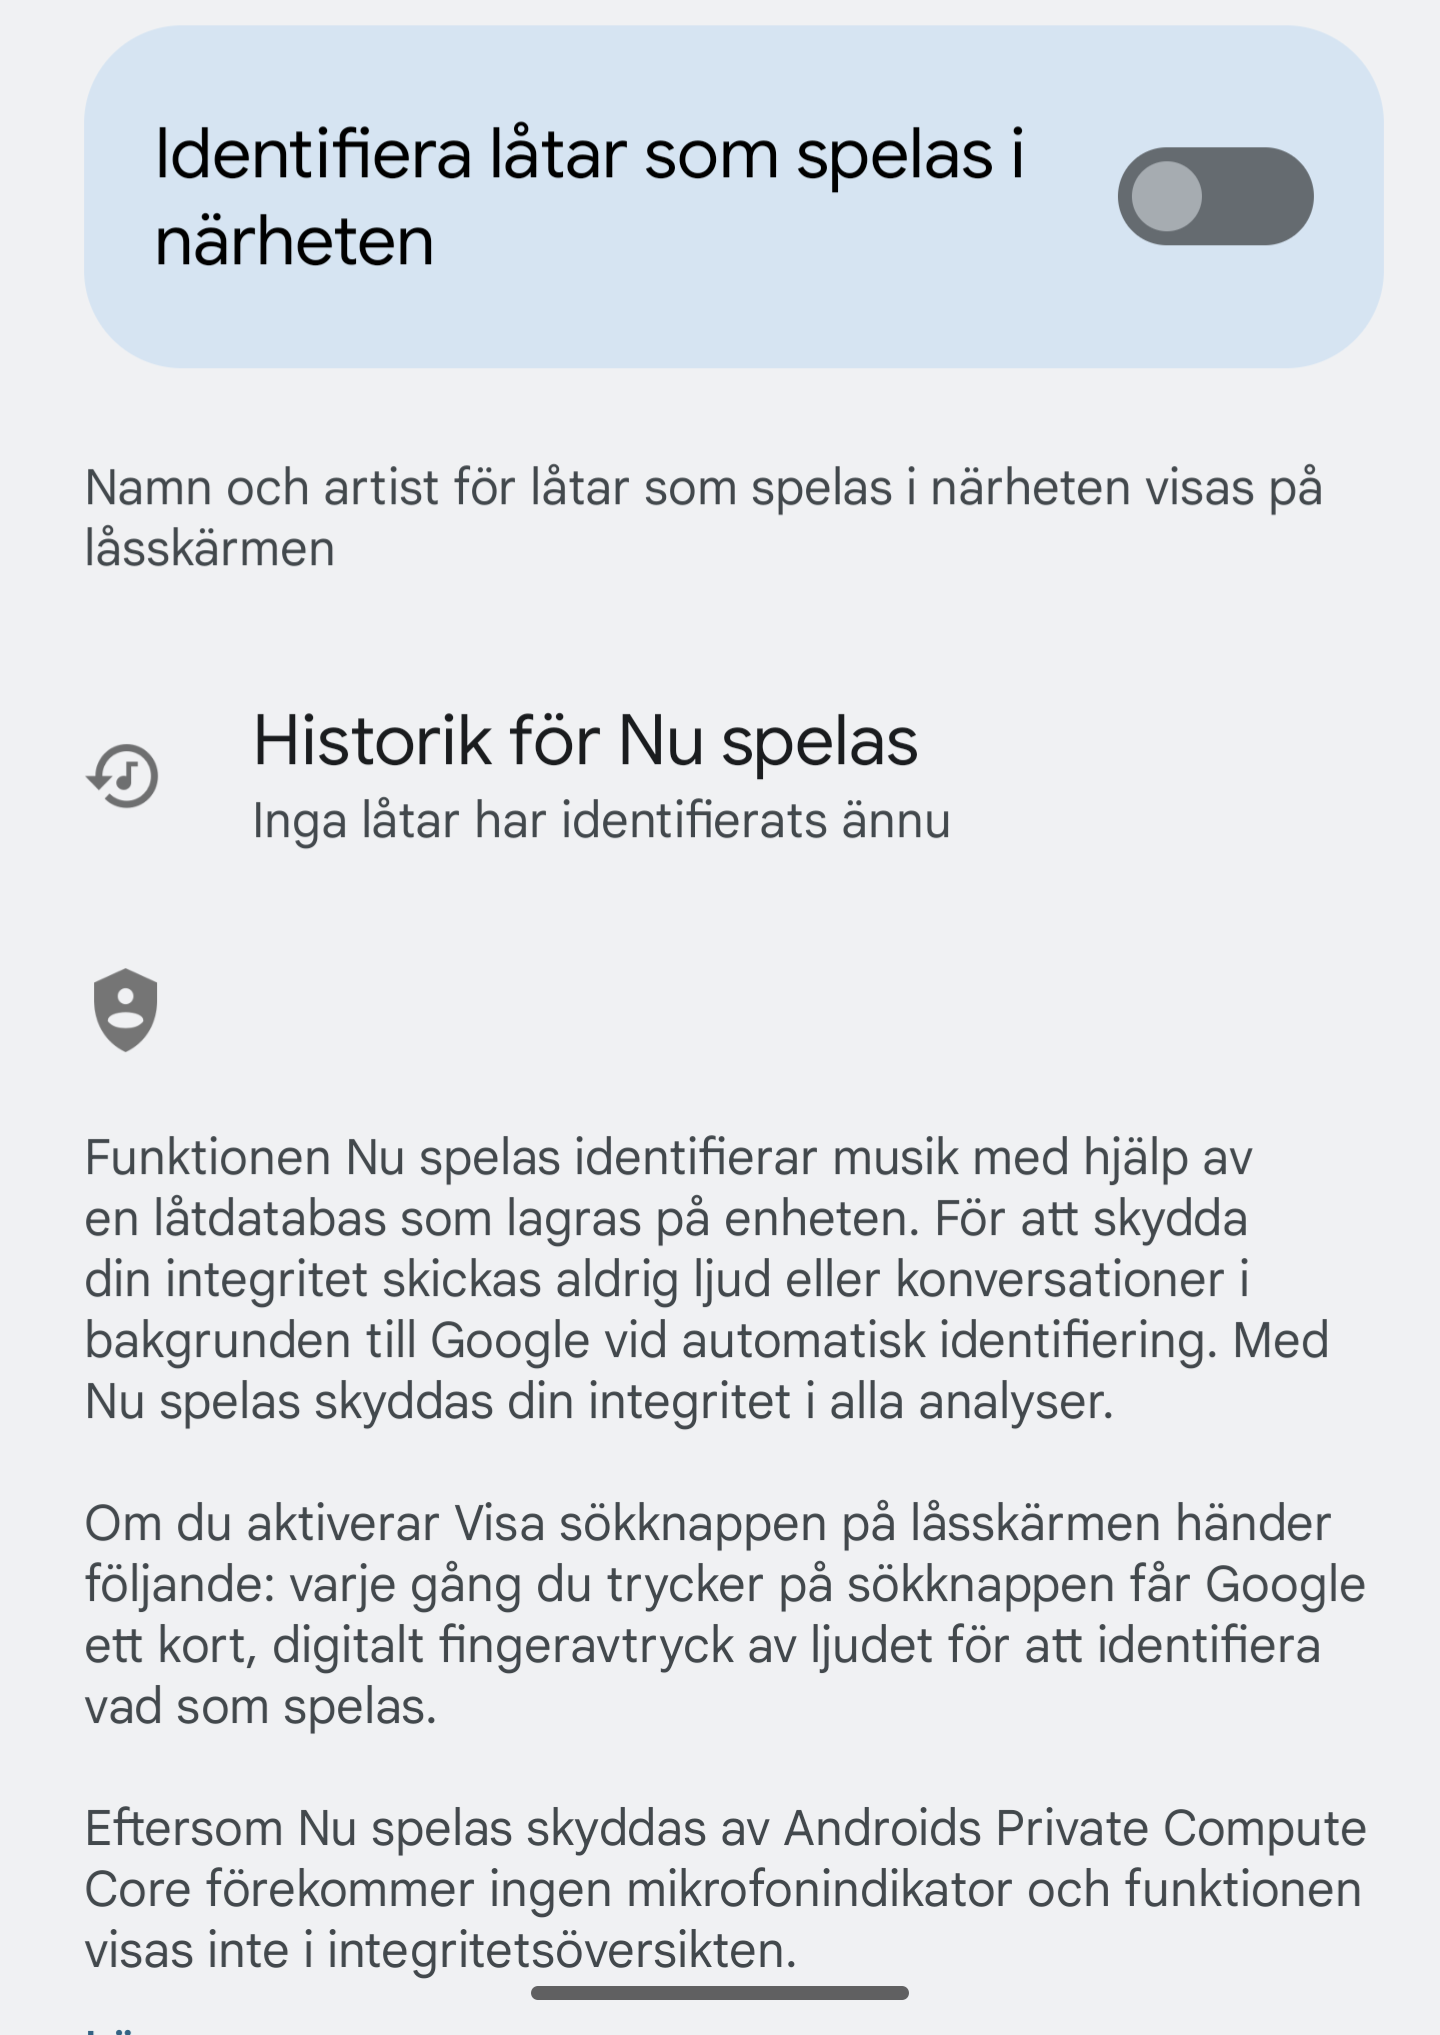This screenshot has width=1440, height=2035.
Task: Tap "Inga låtar har identifierats ännu" subtitle
Action: [x=601, y=821]
